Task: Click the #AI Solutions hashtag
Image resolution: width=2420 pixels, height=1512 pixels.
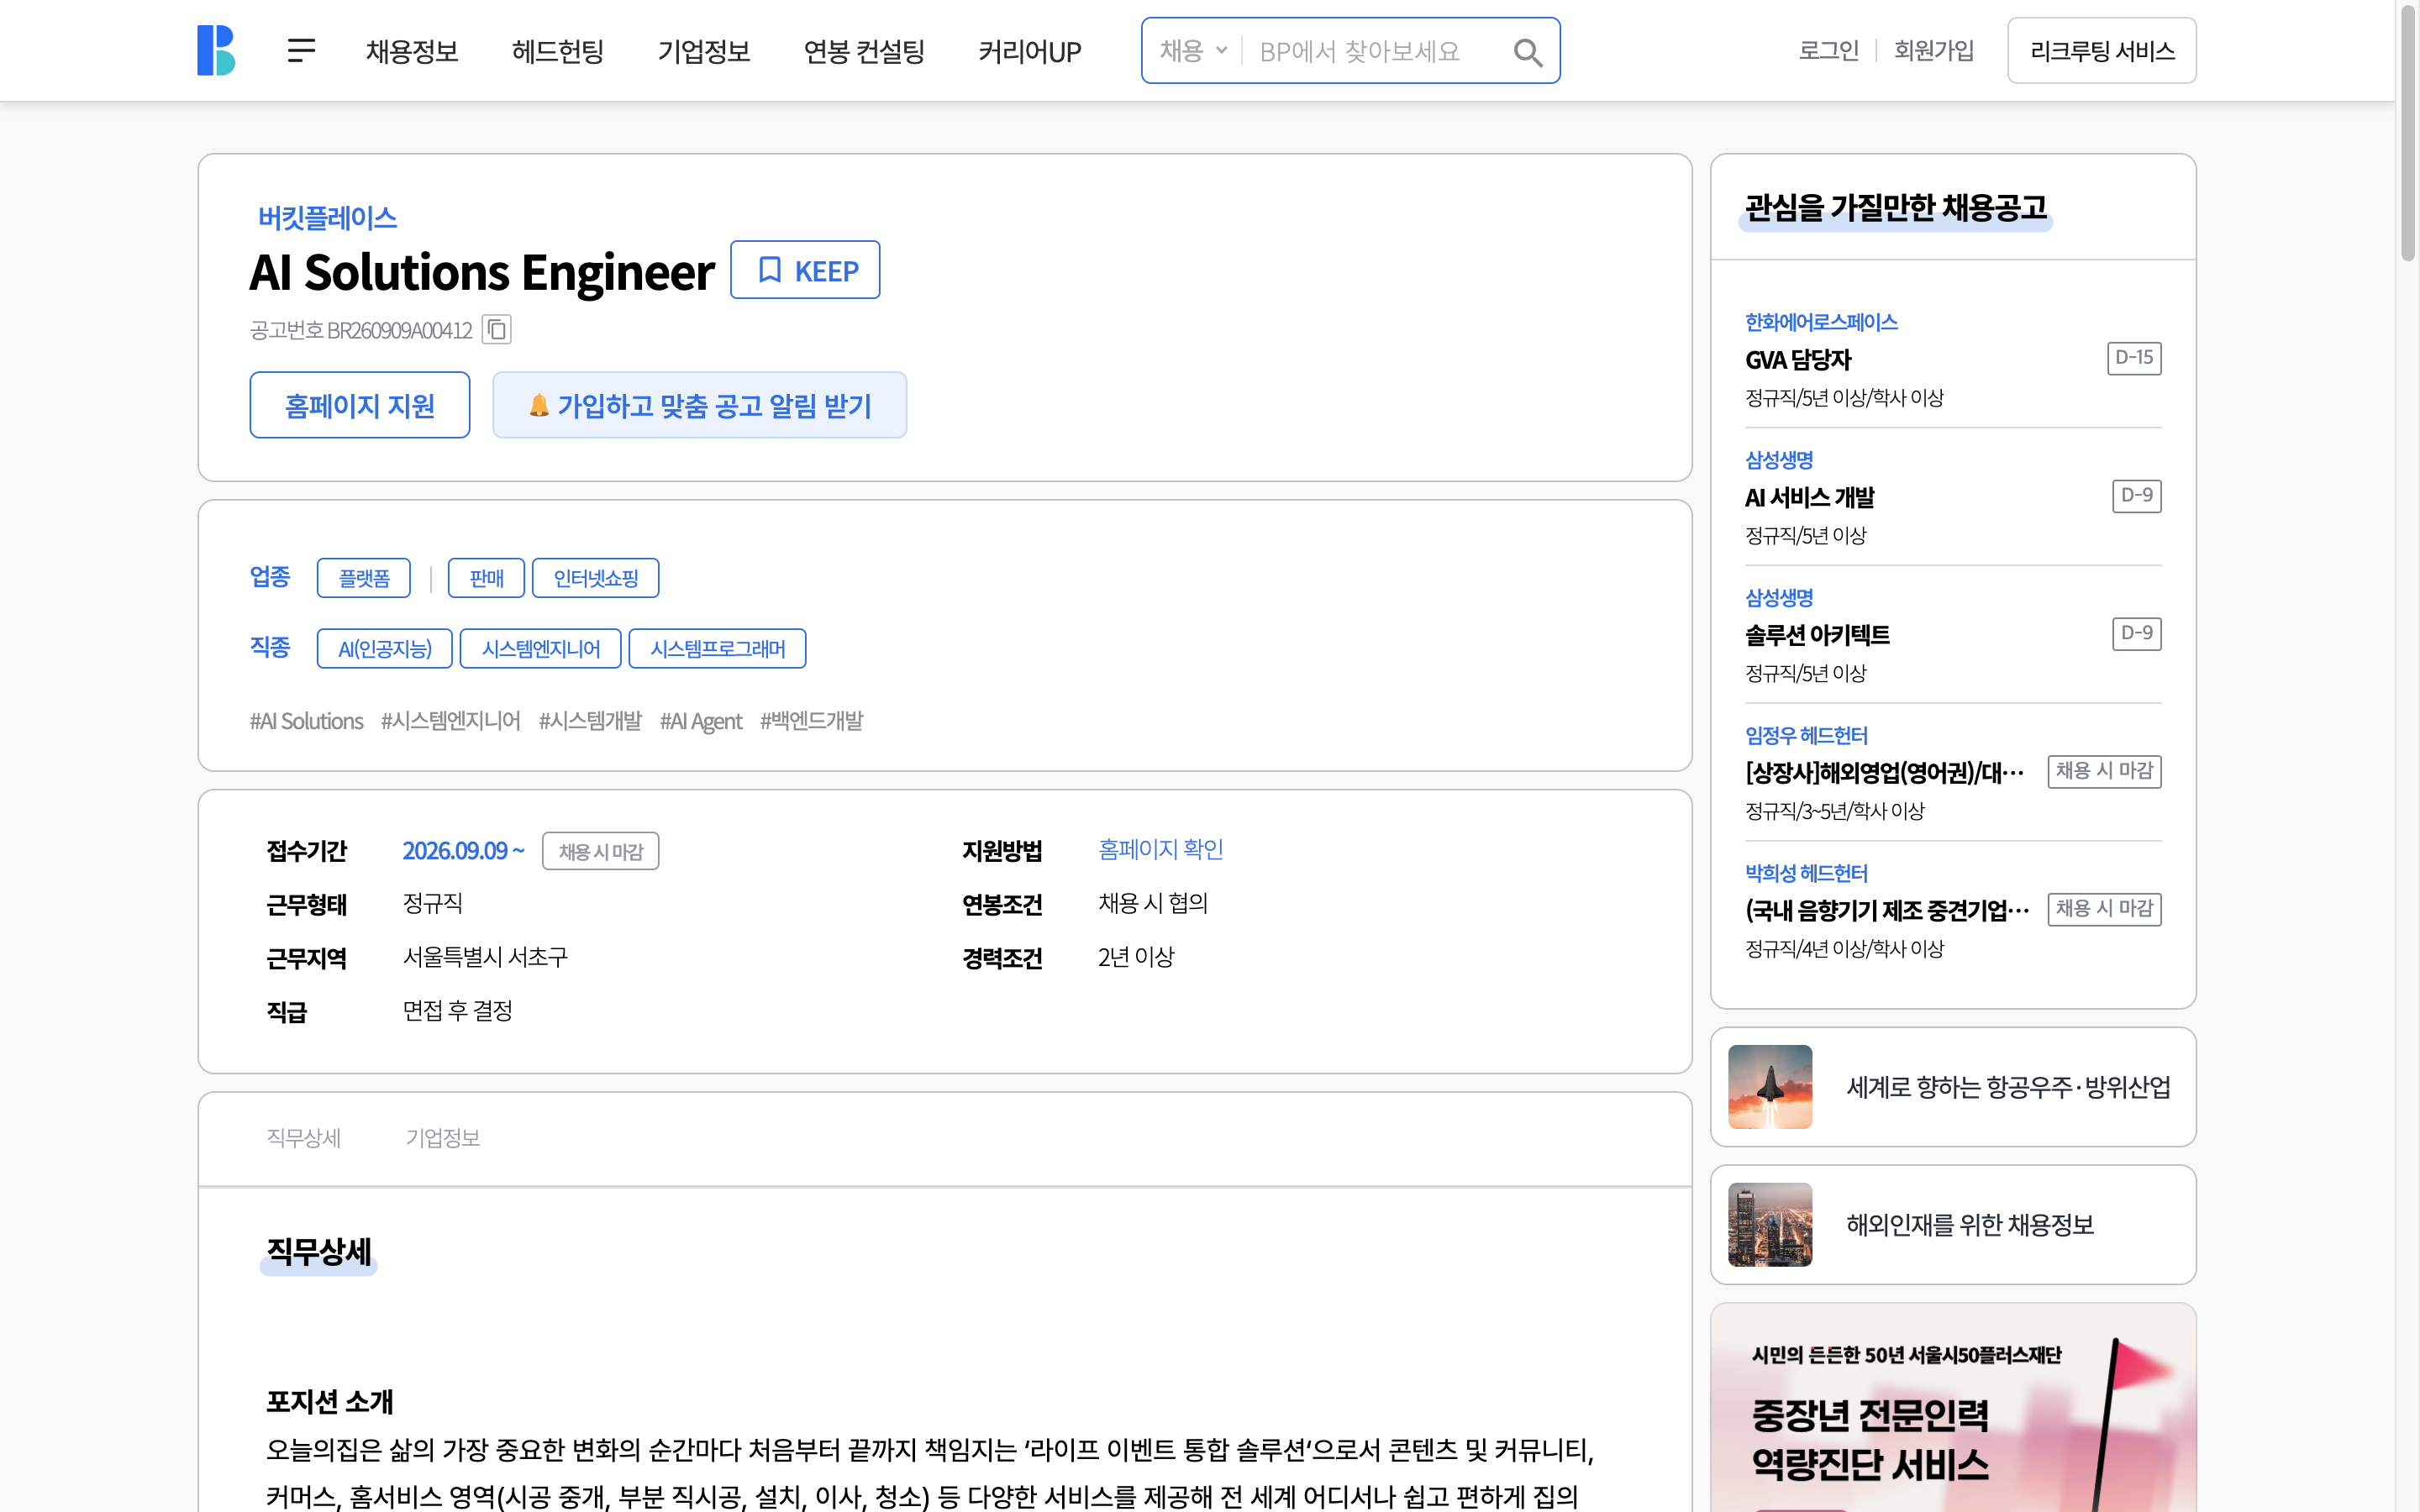Action: pyautogui.click(x=306, y=721)
